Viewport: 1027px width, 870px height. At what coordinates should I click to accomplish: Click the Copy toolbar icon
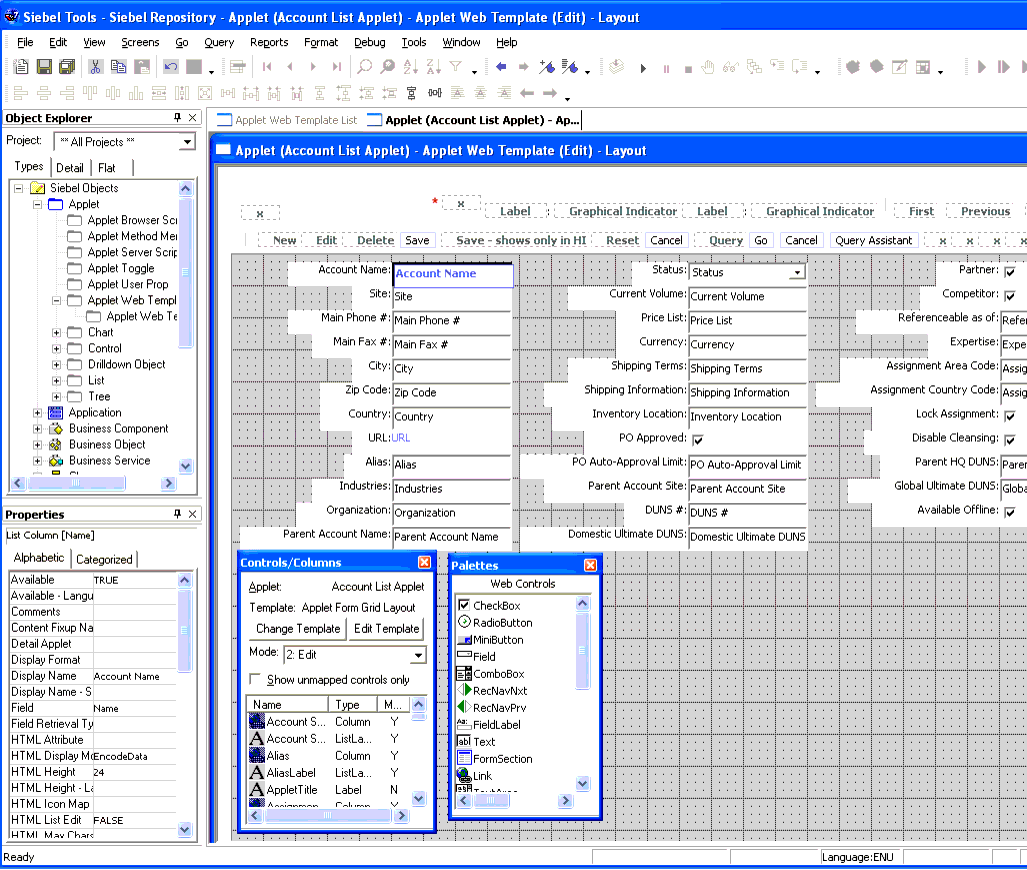(119, 67)
